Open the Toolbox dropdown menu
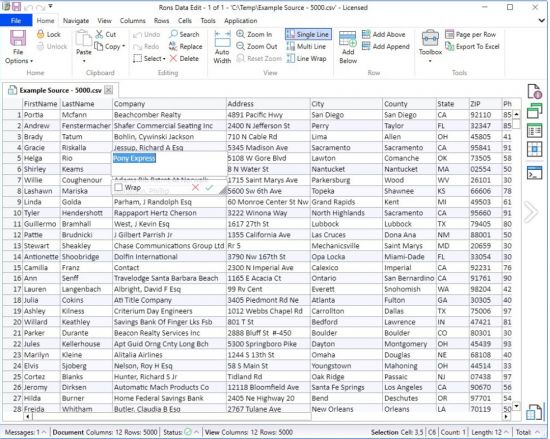Viewport: 550px width, 439px height. coord(430,47)
